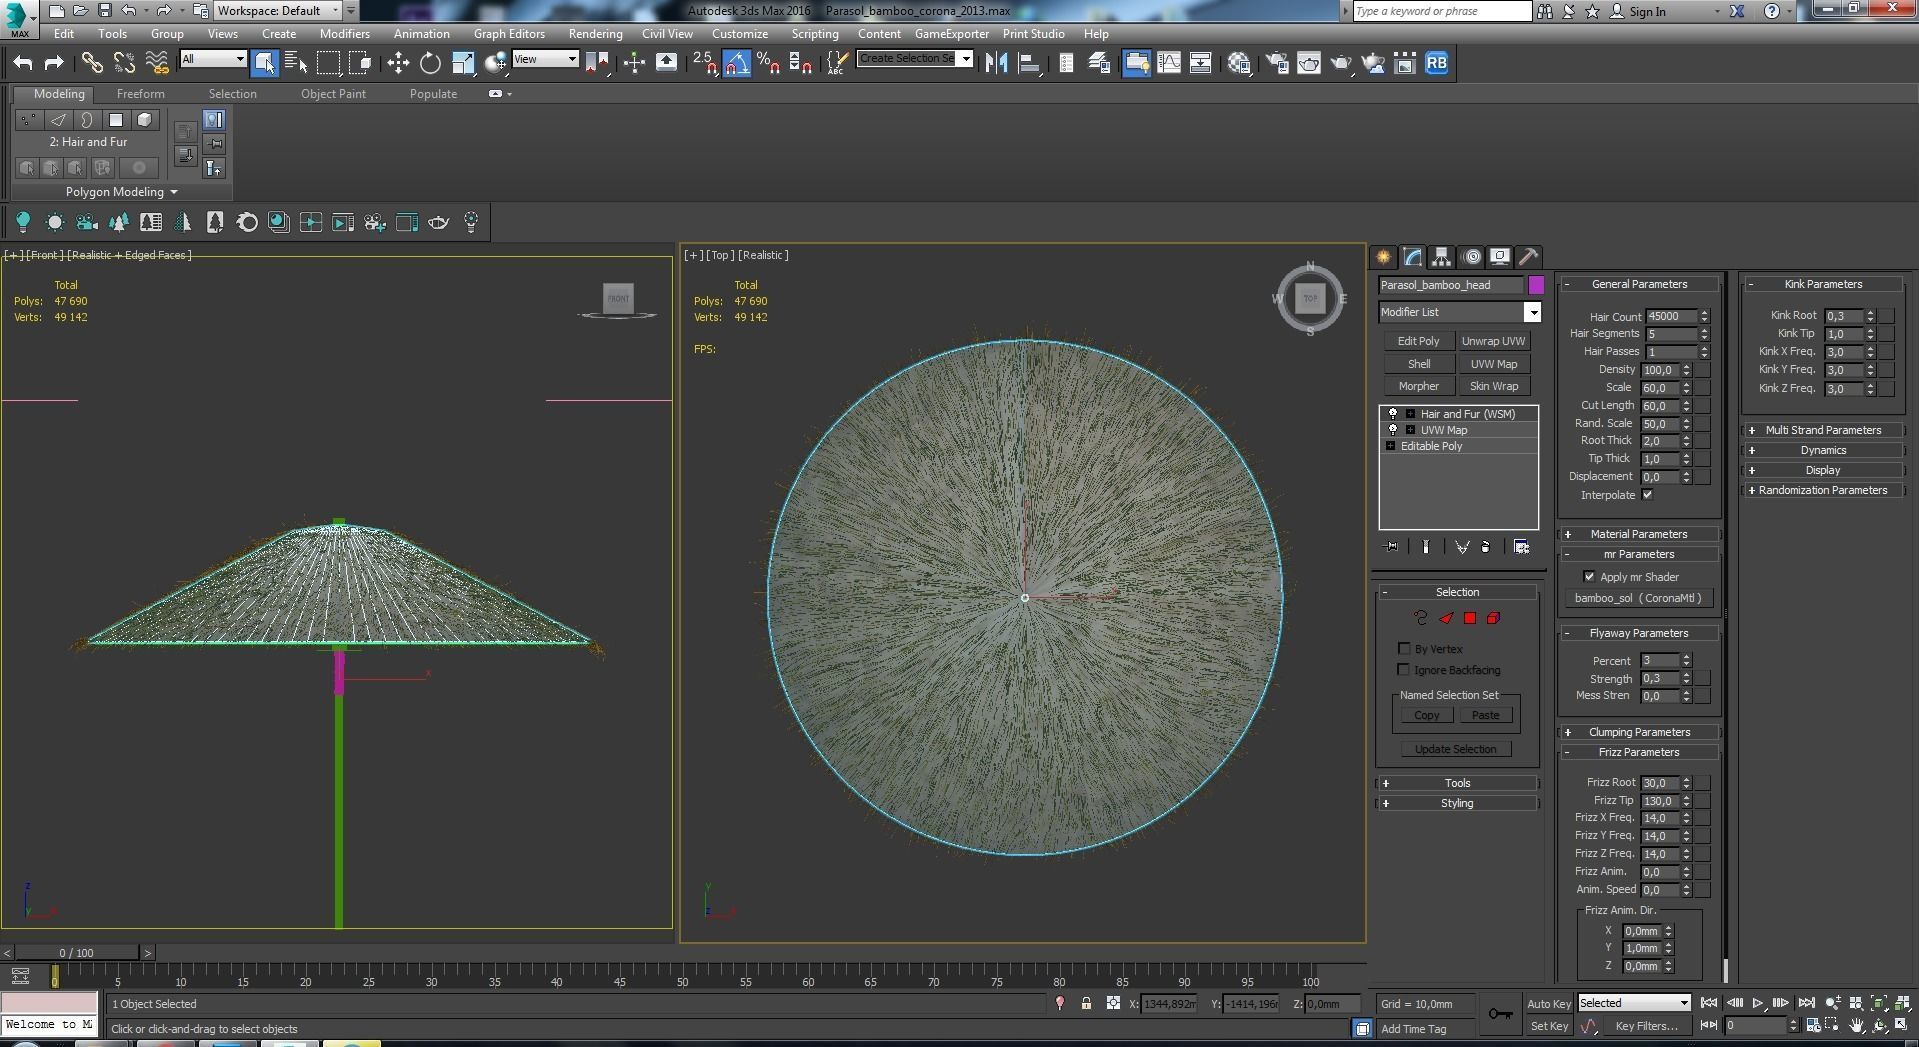Screen dimensions: 1919x1047
Task: Enable the By Vertex checkbox
Action: [x=1404, y=649]
